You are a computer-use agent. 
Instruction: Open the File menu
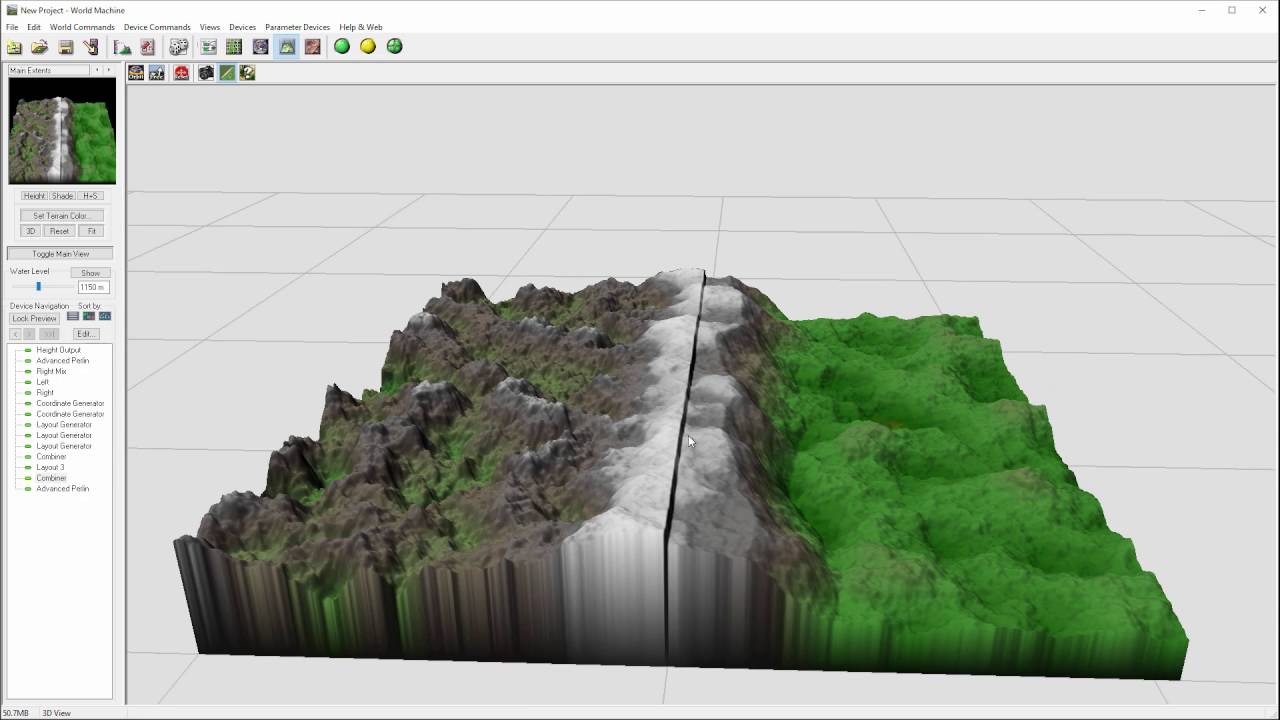pyautogui.click(x=12, y=27)
